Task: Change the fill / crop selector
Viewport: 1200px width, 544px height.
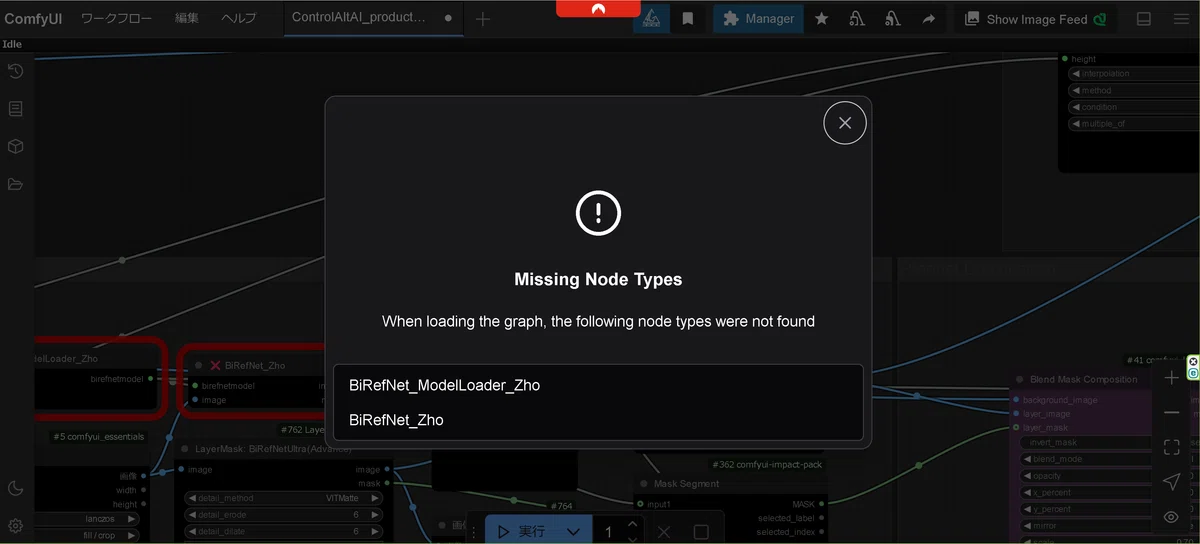Action: point(89,536)
